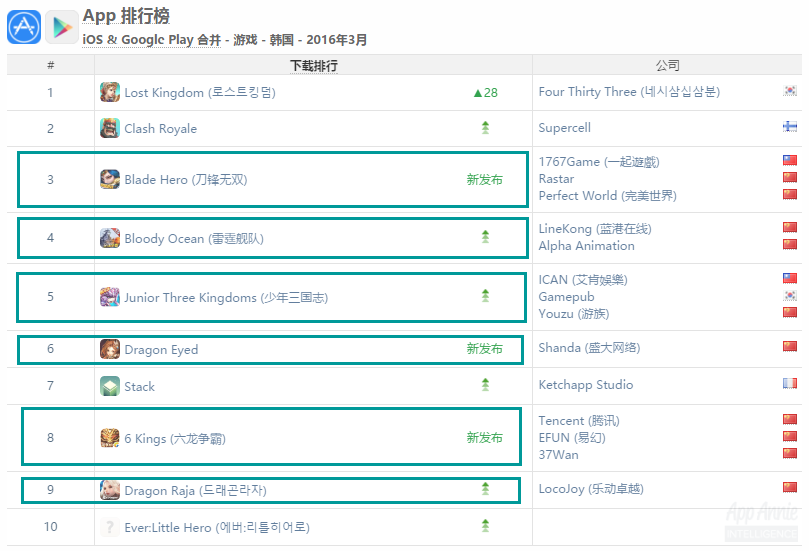Open the Blade Hero game icon
This screenshot has width=809, height=551.
(110, 179)
